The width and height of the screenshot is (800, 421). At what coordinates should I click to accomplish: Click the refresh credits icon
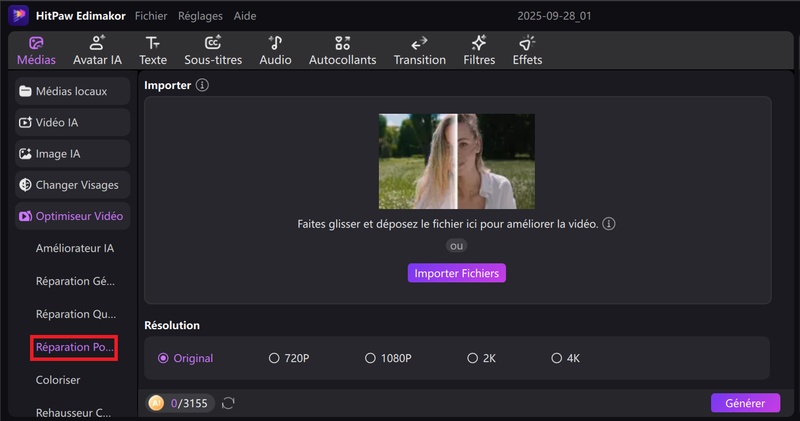[229, 403]
